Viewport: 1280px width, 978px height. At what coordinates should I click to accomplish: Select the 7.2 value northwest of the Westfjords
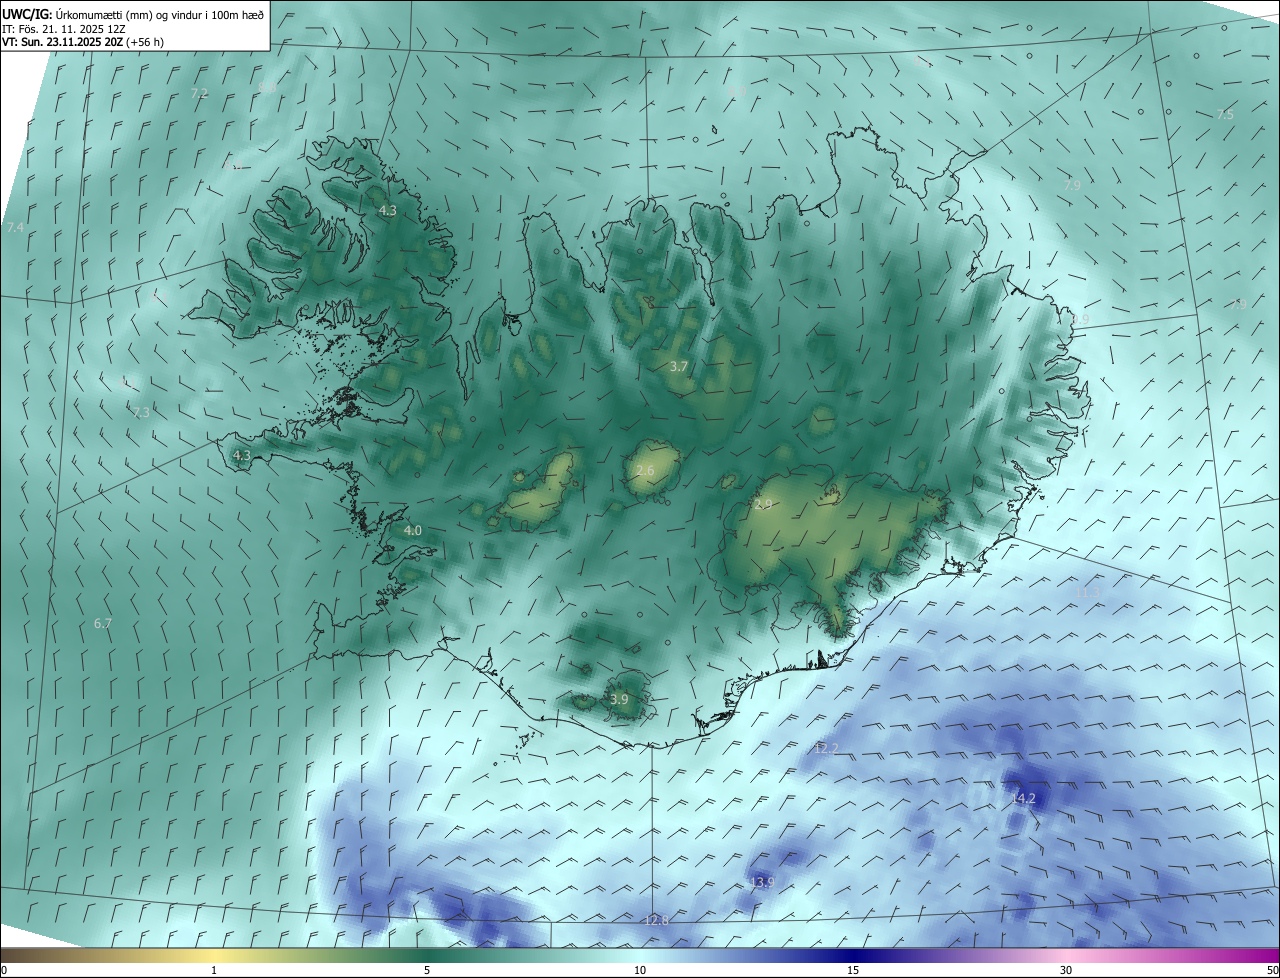coord(199,93)
